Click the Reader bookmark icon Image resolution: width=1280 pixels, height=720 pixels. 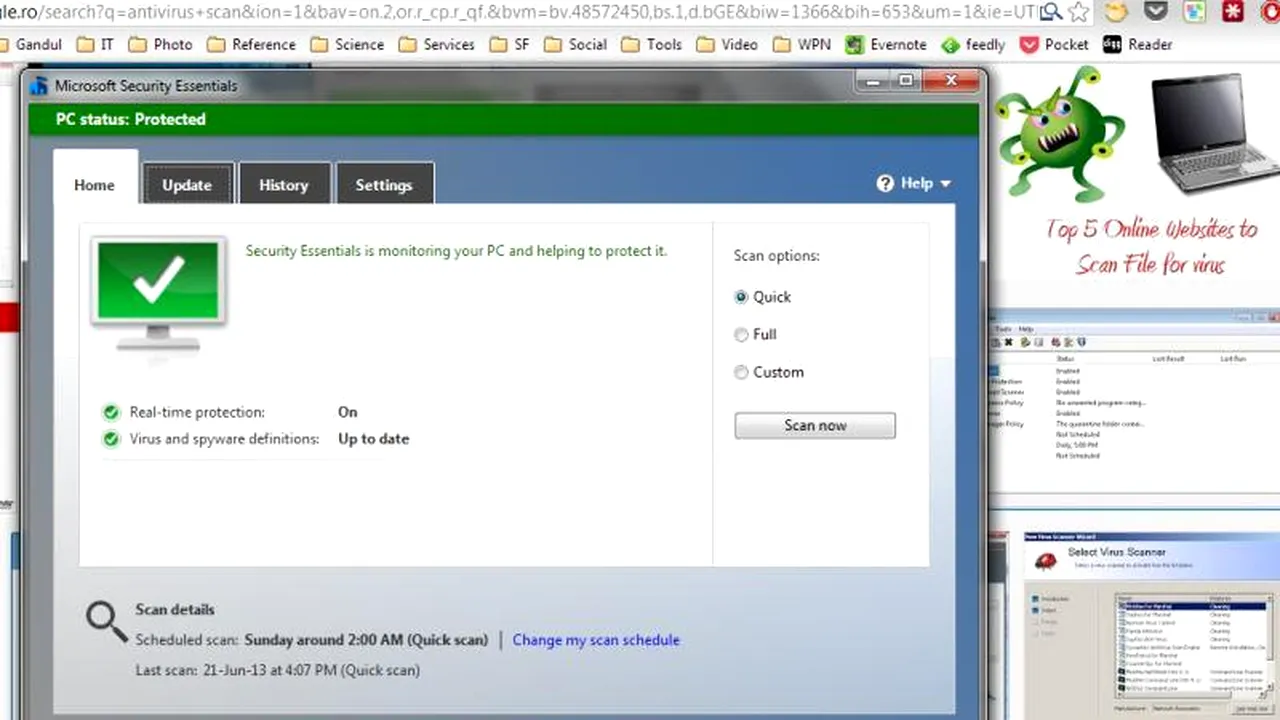click(1112, 45)
